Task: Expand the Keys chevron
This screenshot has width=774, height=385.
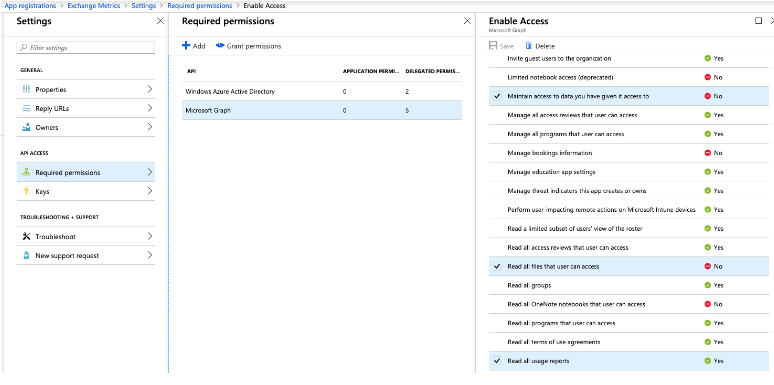Action: coord(150,191)
